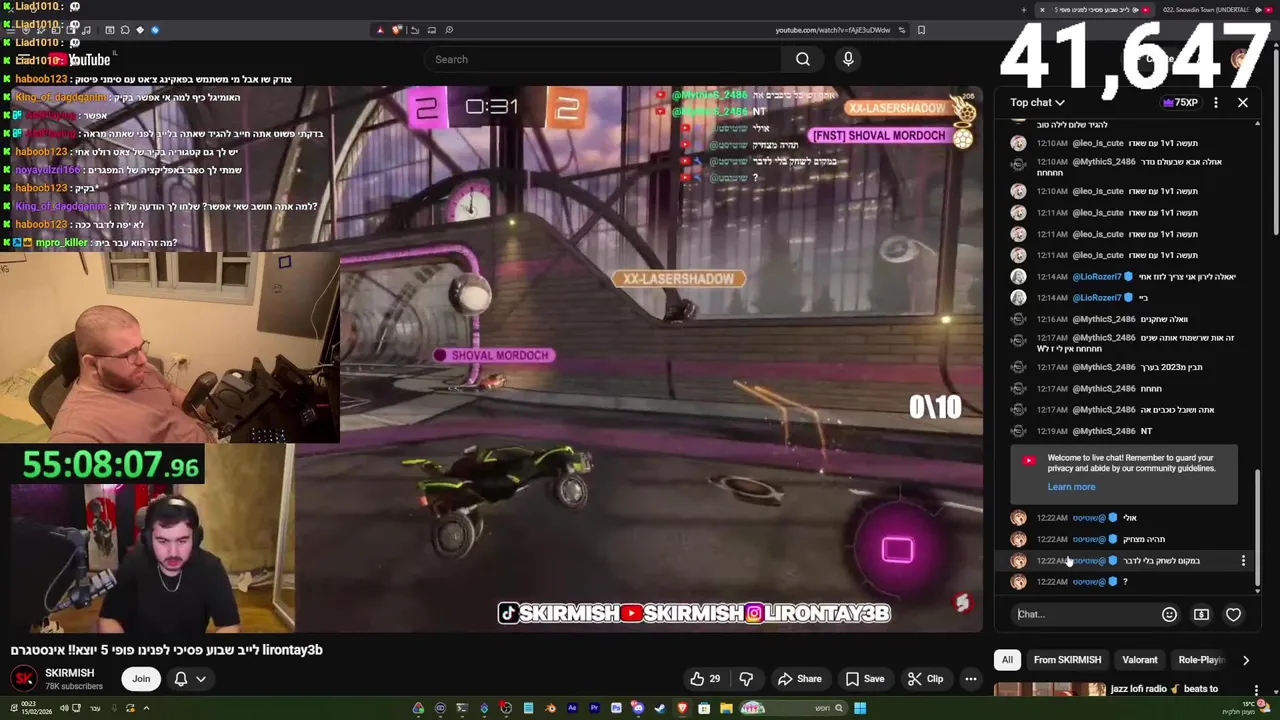Click the 75XP crown badge

pos(1180,102)
